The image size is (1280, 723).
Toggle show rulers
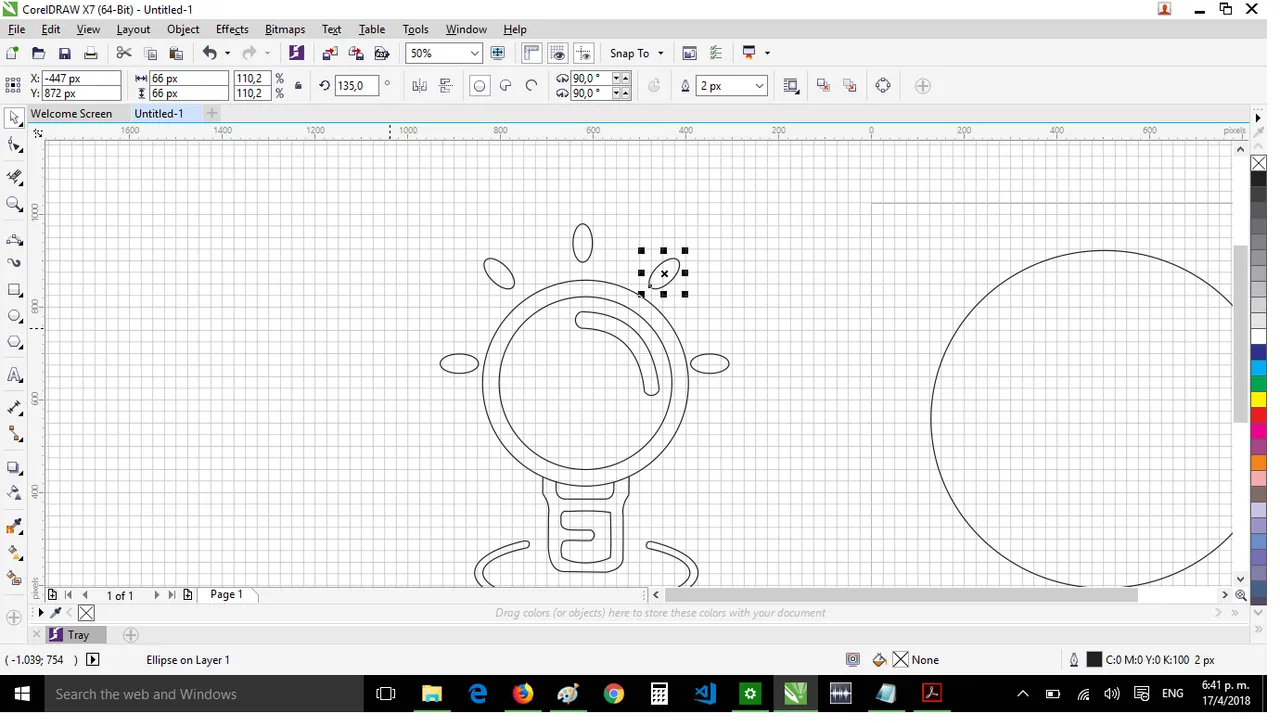coord(531,53)
